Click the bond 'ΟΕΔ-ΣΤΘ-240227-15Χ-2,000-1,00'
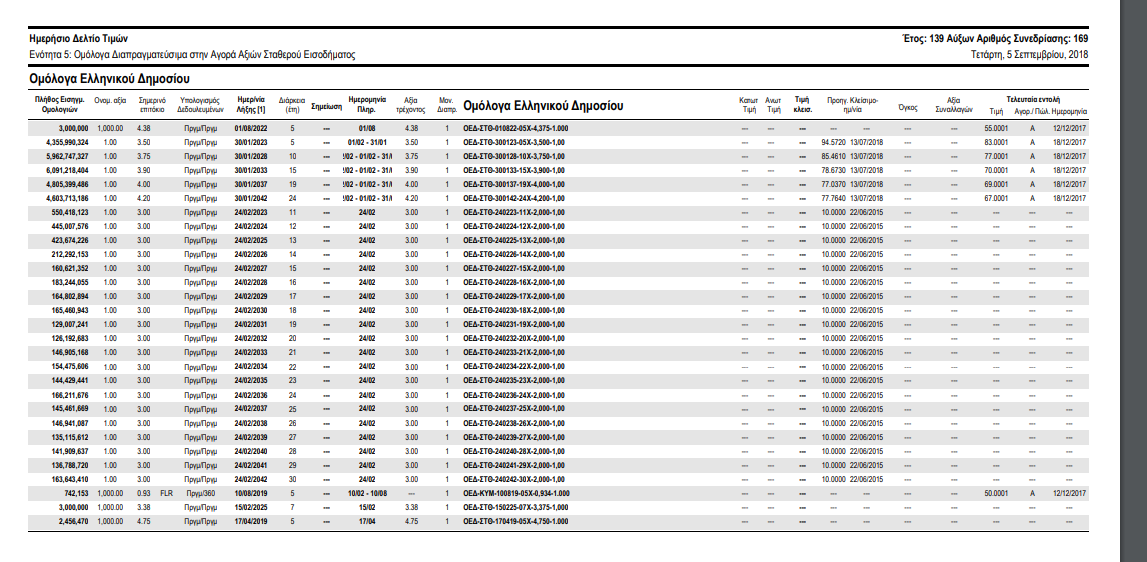 pos(514,269)
